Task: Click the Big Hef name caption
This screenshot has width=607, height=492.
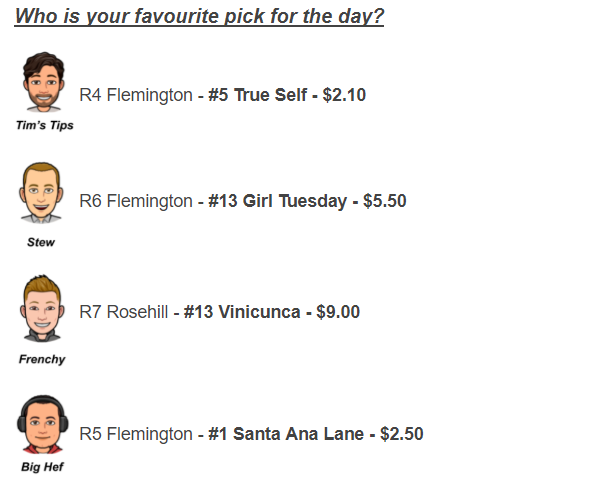Action: (42, 467)
